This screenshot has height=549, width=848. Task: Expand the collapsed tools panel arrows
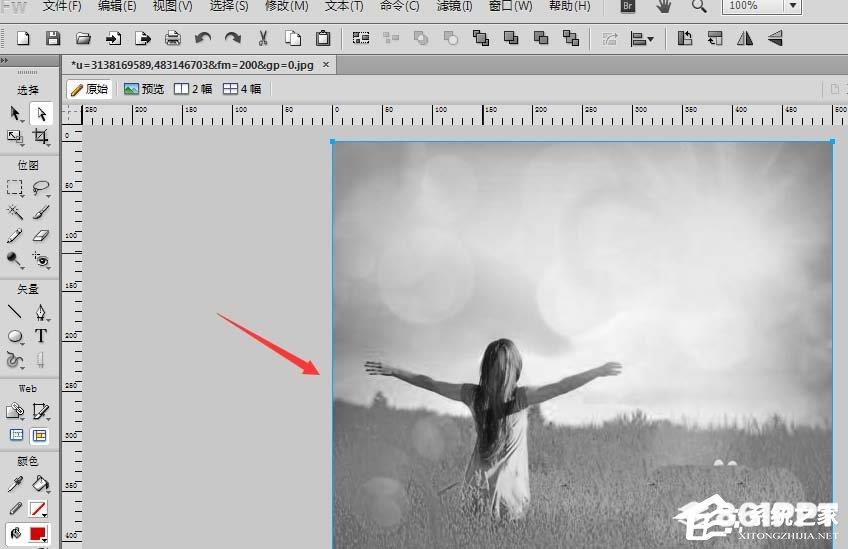pos(4,61)
